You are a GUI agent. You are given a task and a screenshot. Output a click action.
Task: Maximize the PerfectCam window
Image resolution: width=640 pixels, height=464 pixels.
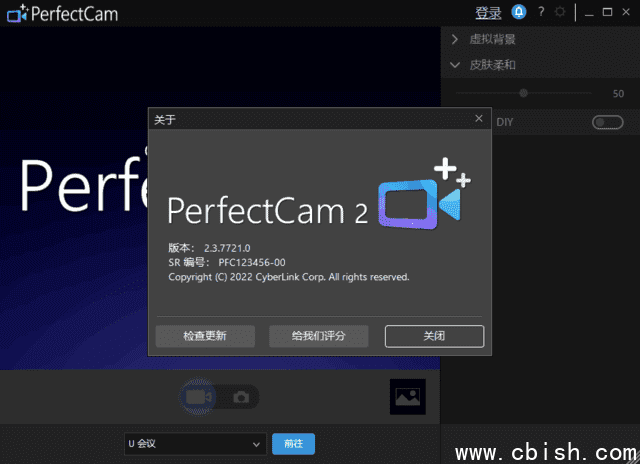pyautogui.click(x=607, y=12)
